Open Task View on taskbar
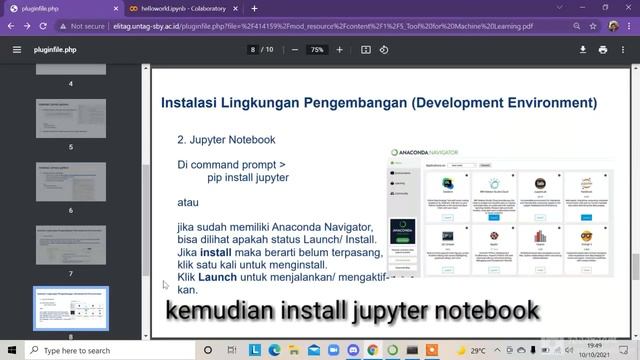 (x=232, y=350)
